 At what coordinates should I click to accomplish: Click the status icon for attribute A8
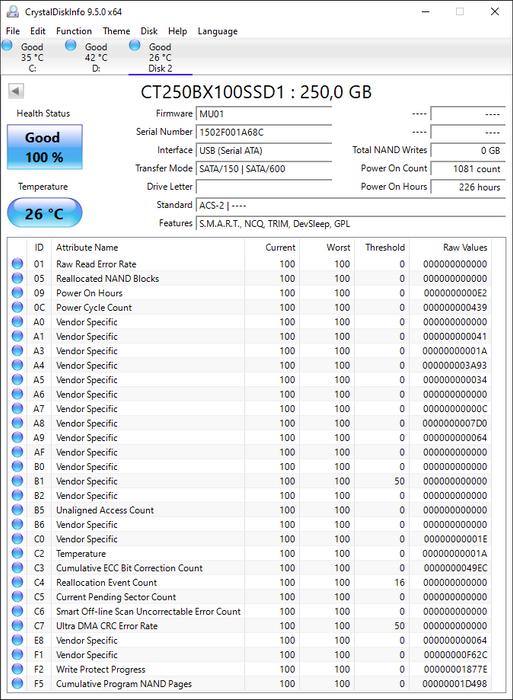(17, 423)
